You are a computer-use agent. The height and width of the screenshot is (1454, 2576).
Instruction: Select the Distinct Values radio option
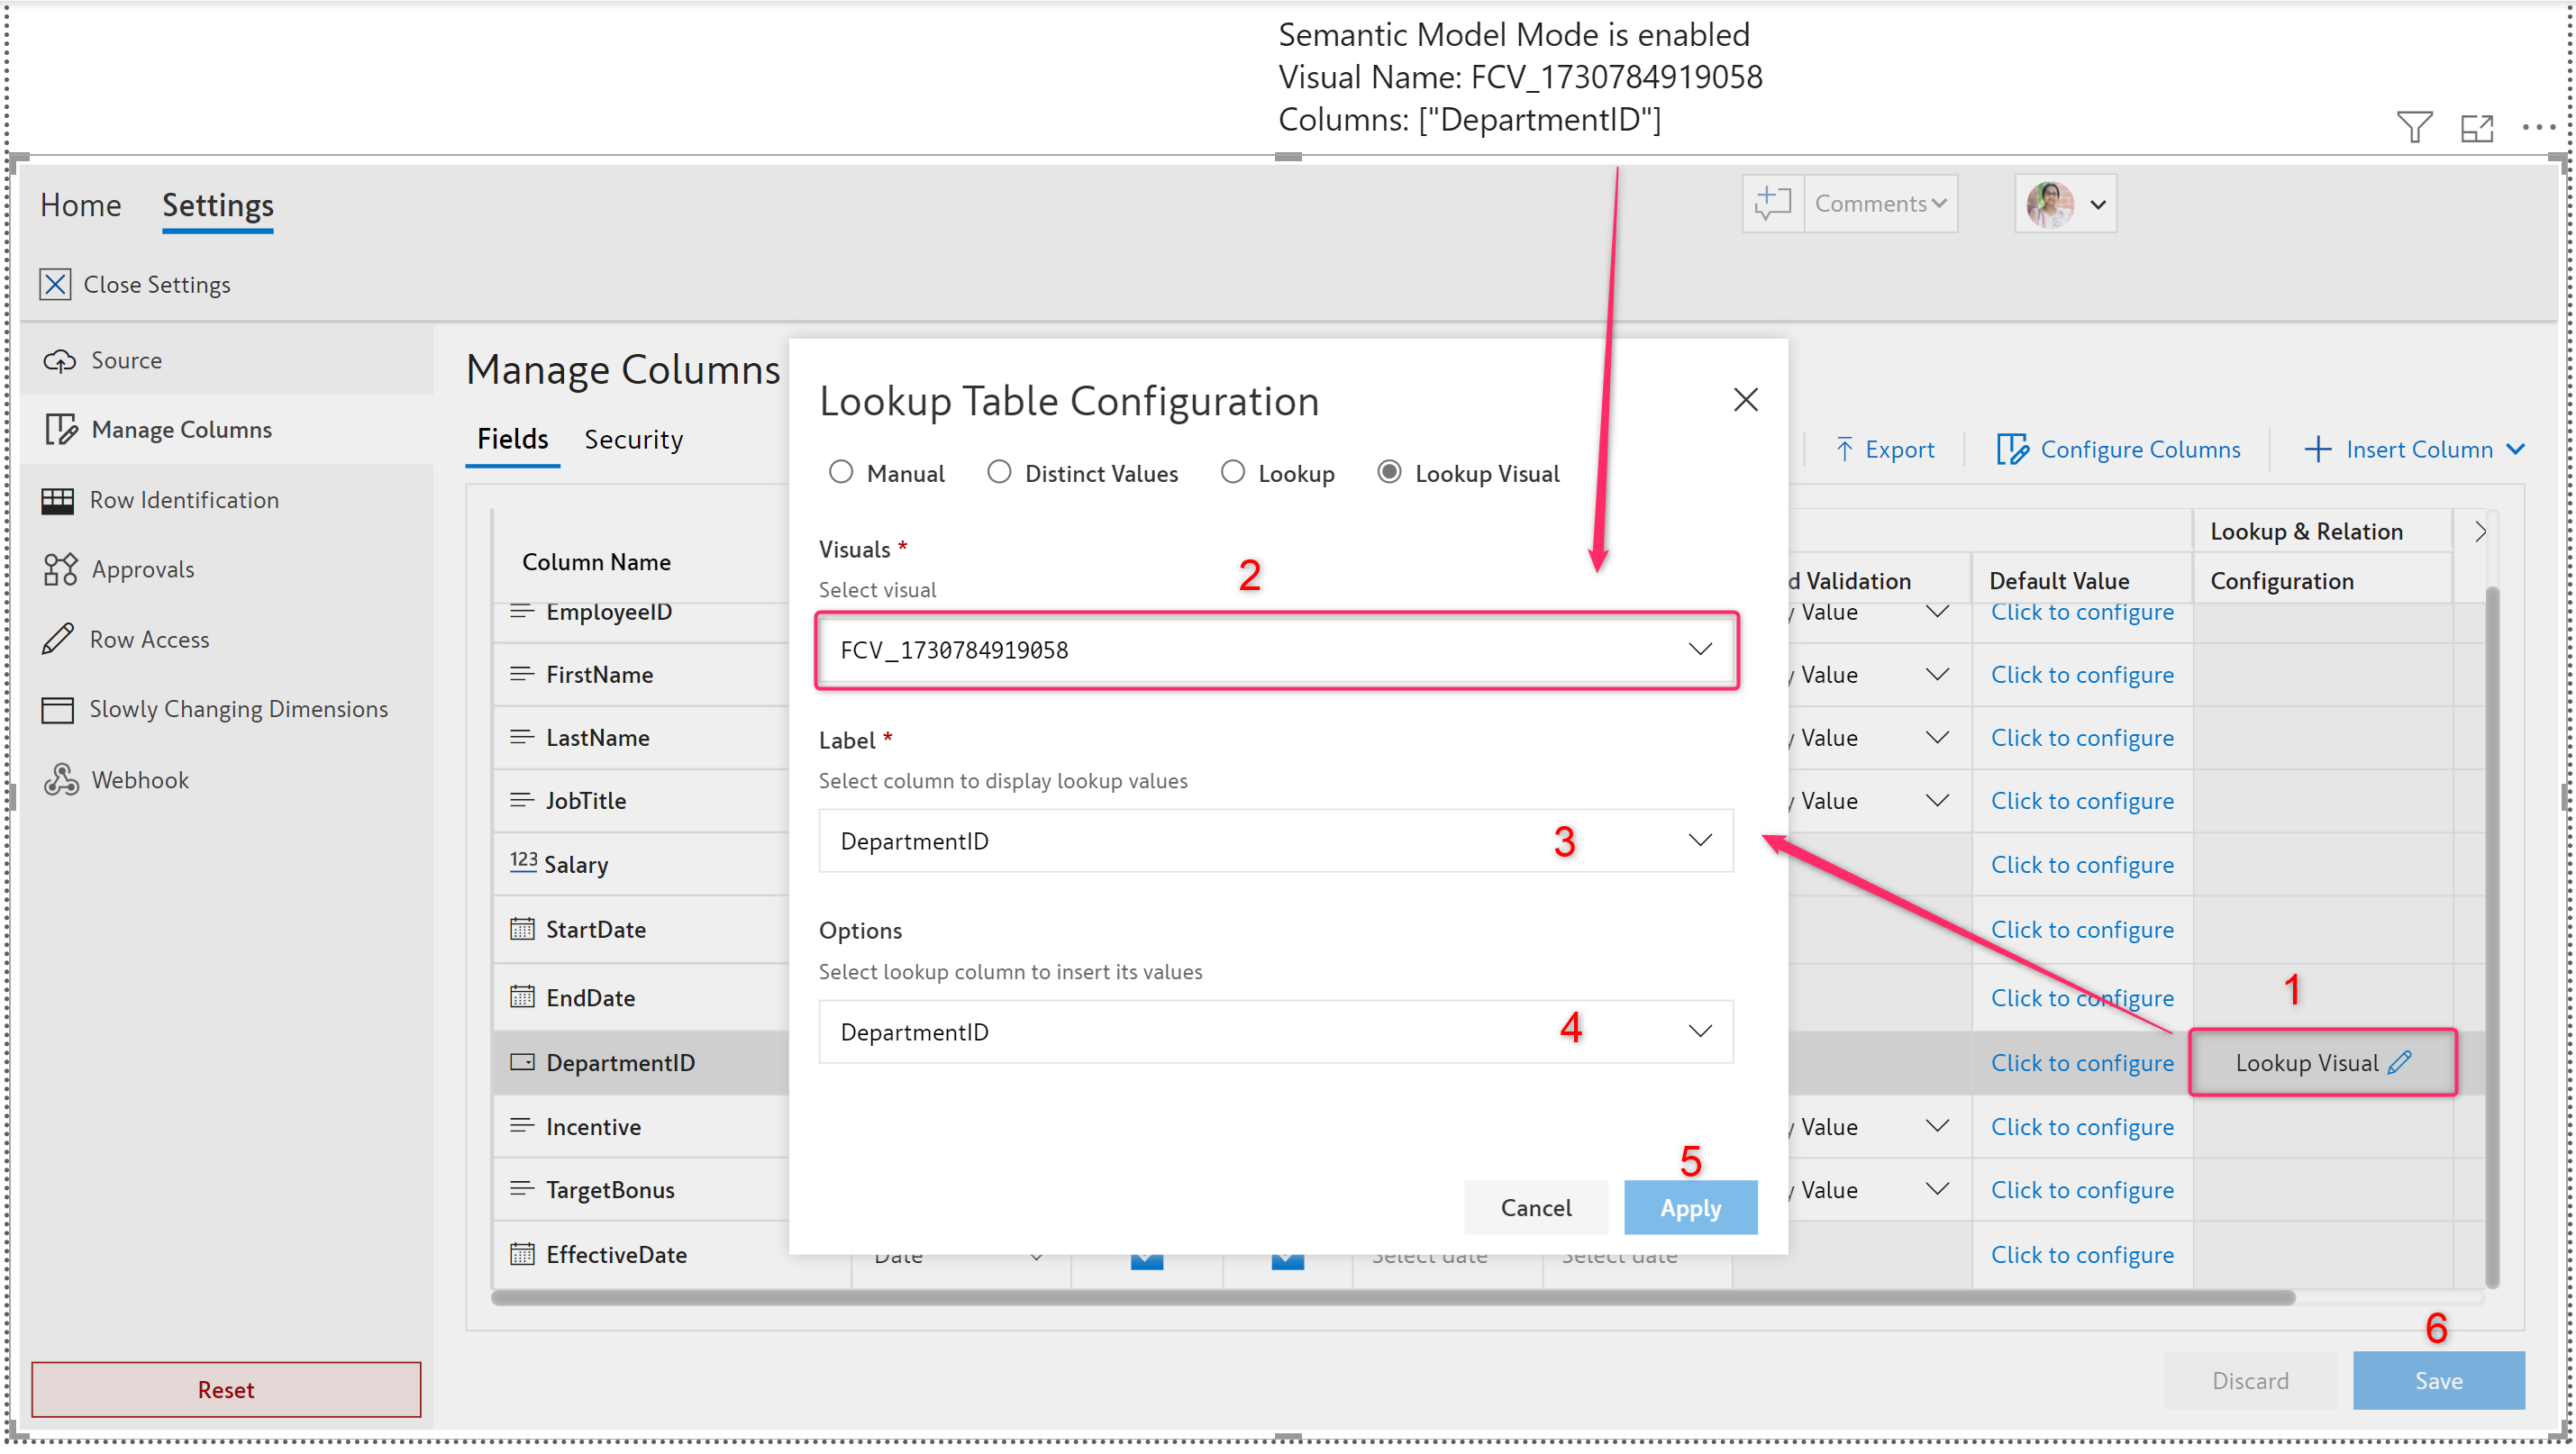click(x=999, y=472)
